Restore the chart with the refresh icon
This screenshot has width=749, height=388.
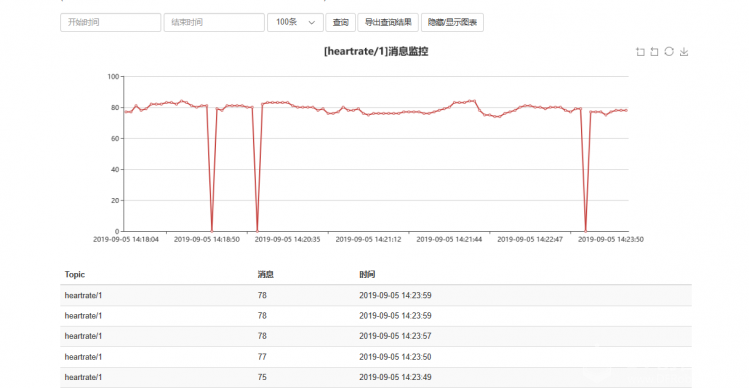pyautogui.click(x=669, y=52)
